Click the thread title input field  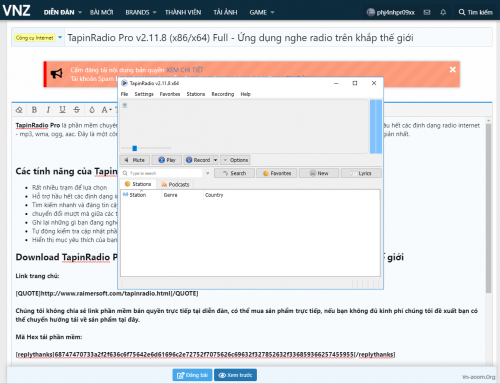(x=278, y=38)
